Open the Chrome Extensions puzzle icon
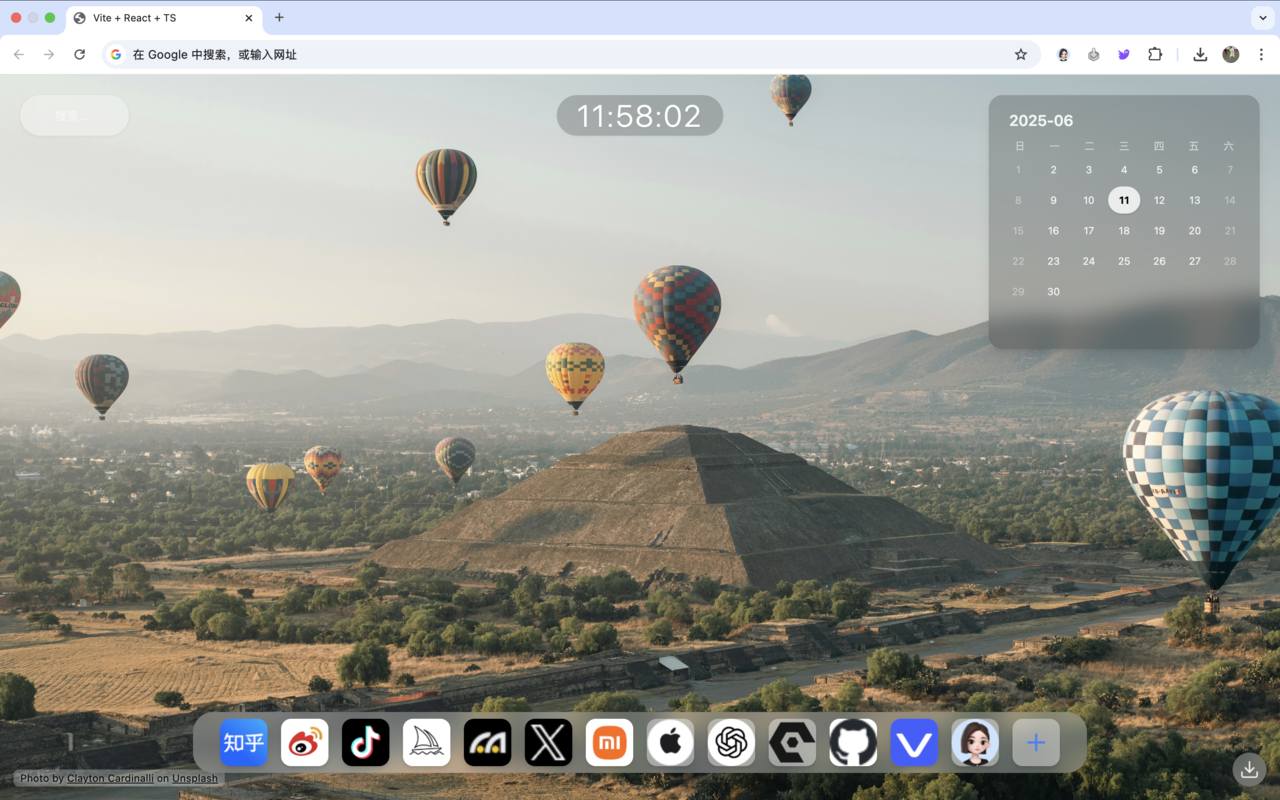The image size is (1280, 800). click(x=1155, y=55)
